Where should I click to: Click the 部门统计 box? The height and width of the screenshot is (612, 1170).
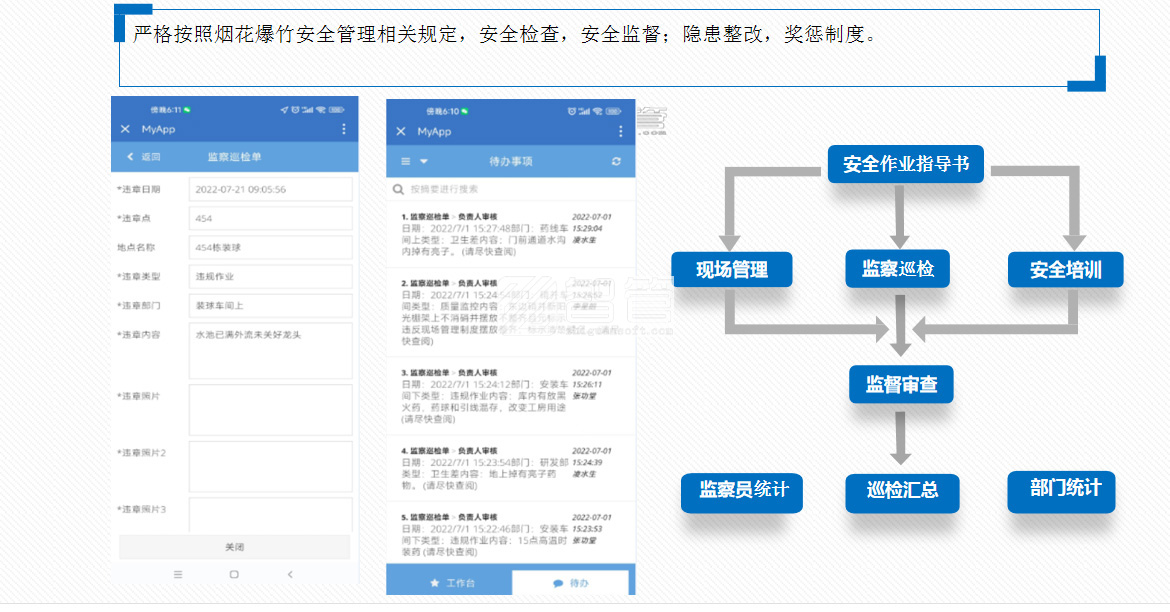pos(1061,491)
